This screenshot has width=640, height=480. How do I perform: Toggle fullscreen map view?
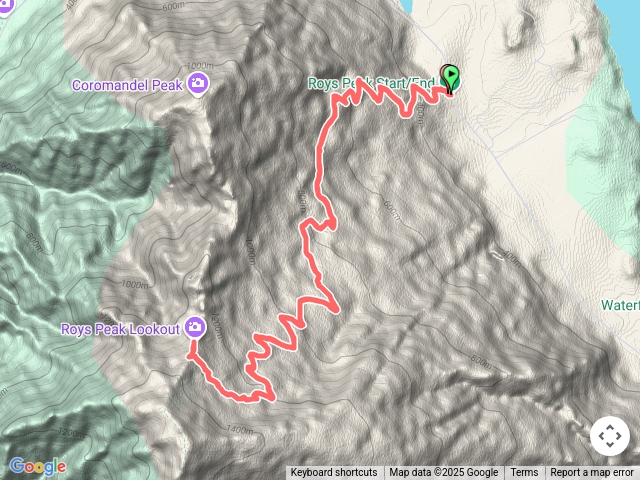tap(610, 436)
